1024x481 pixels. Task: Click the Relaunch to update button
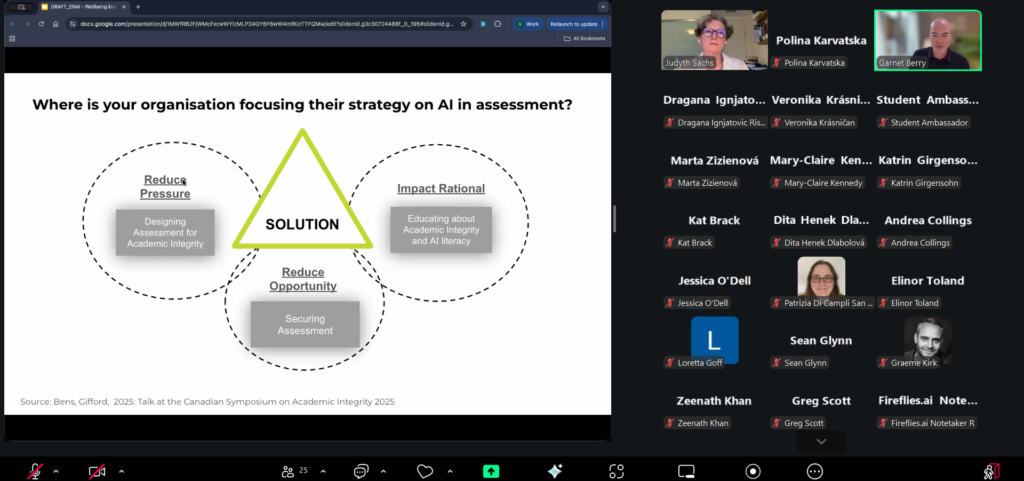click(x=573, y=23)
